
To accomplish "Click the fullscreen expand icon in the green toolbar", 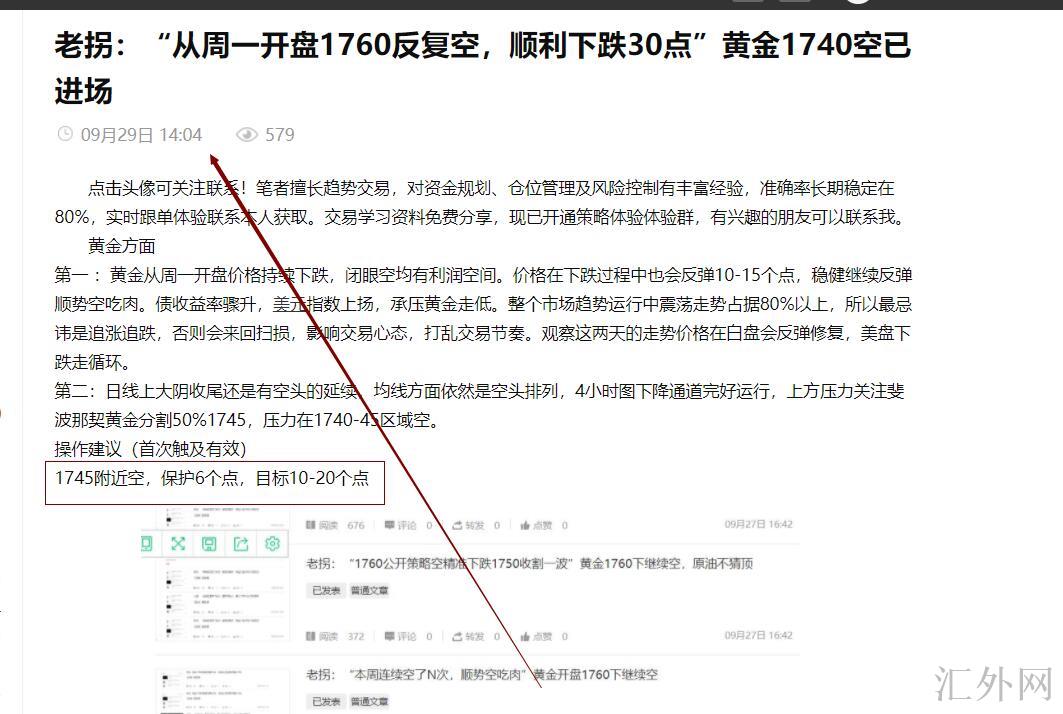I will [178, 543].
